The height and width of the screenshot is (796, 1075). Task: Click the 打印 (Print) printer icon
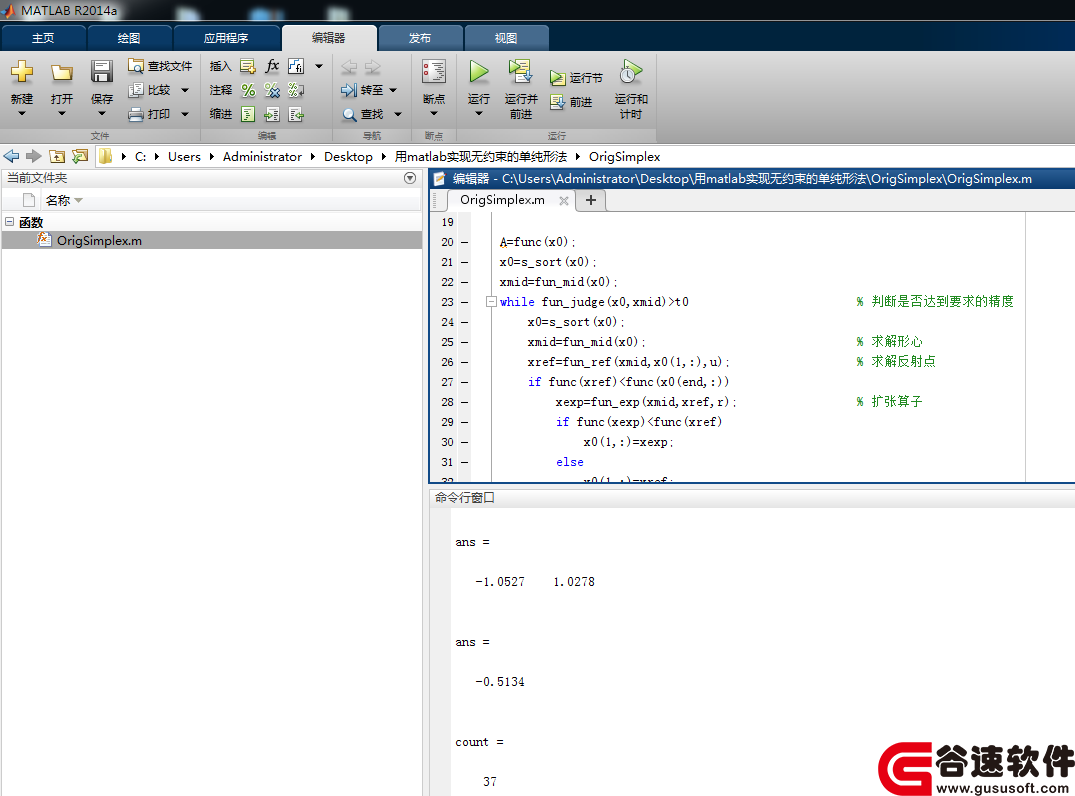click(x=136, y=114)
